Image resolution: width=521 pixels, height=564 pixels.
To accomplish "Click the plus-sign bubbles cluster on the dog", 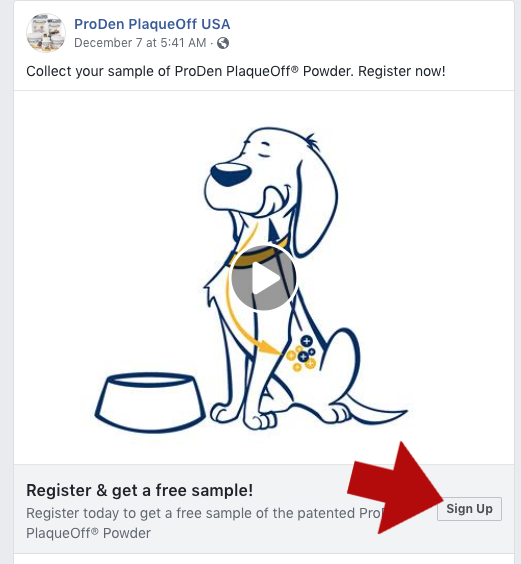I will click(x=302, y=354).
